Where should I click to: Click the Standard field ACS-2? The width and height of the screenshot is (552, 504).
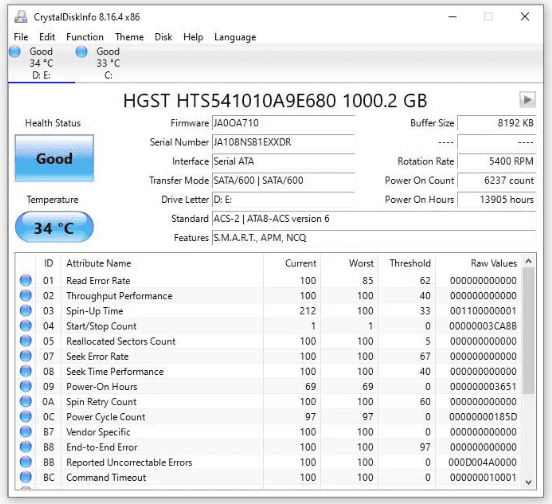(374, 219)
